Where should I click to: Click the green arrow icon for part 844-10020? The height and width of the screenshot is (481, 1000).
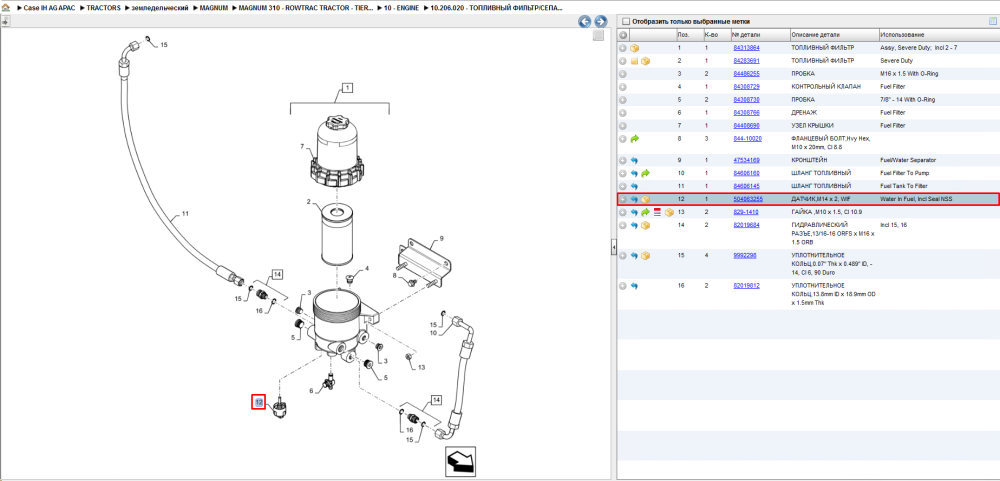coord(635,138)
